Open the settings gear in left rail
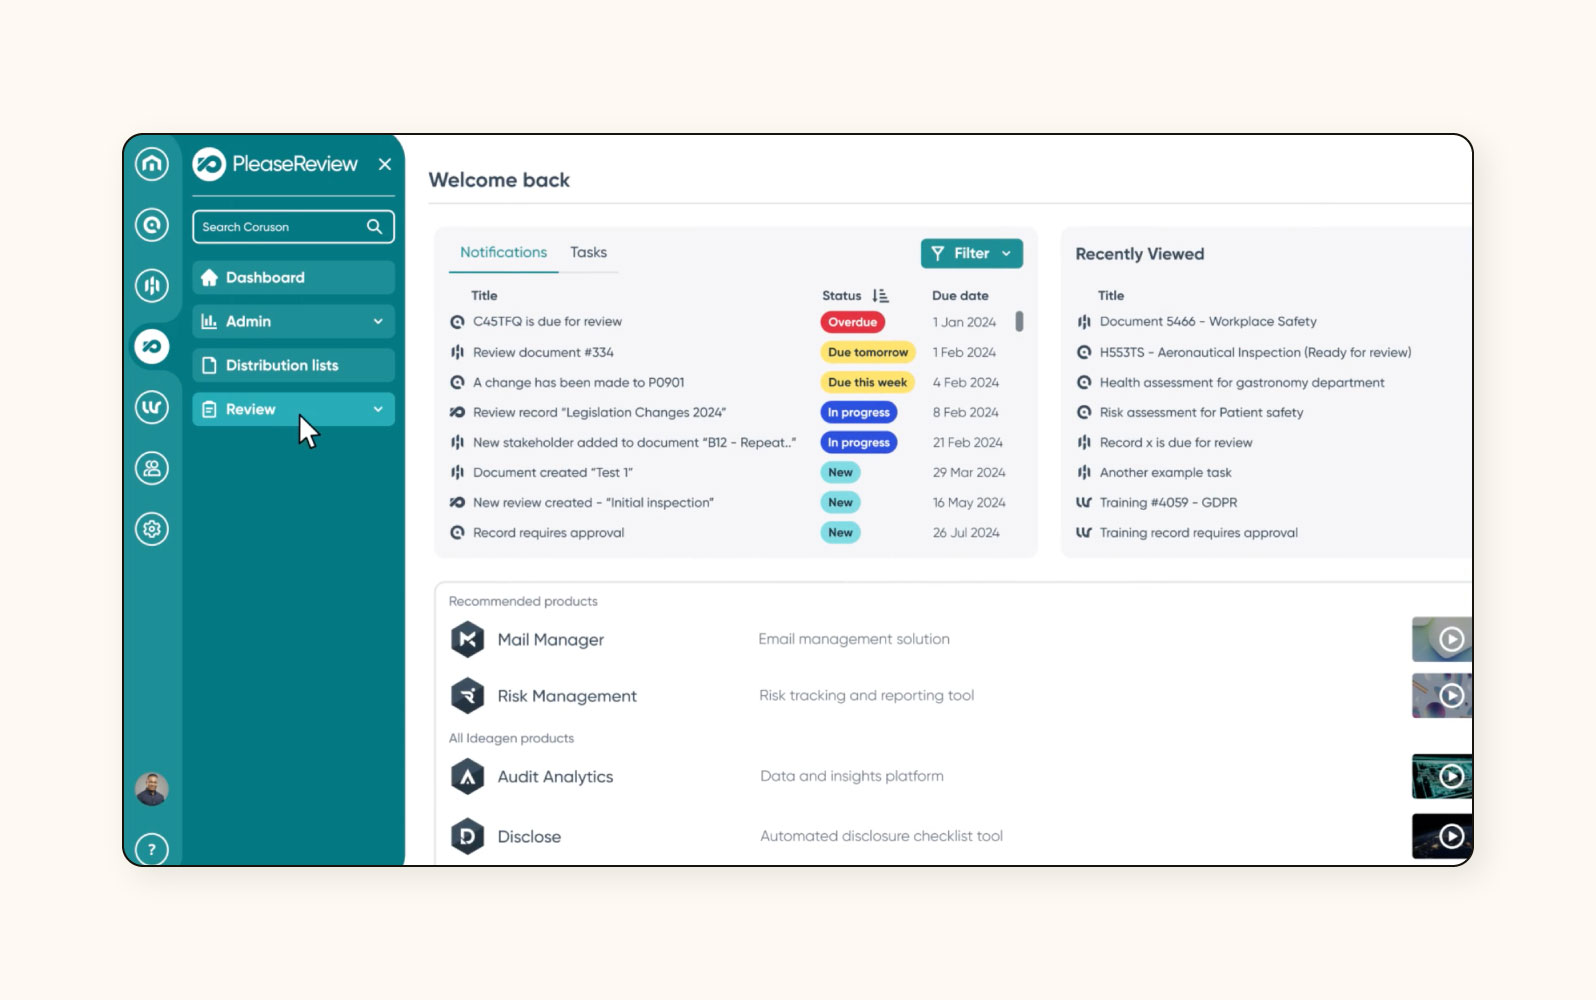This screenshot has height=1000, width=1596. tap(152, 529)
